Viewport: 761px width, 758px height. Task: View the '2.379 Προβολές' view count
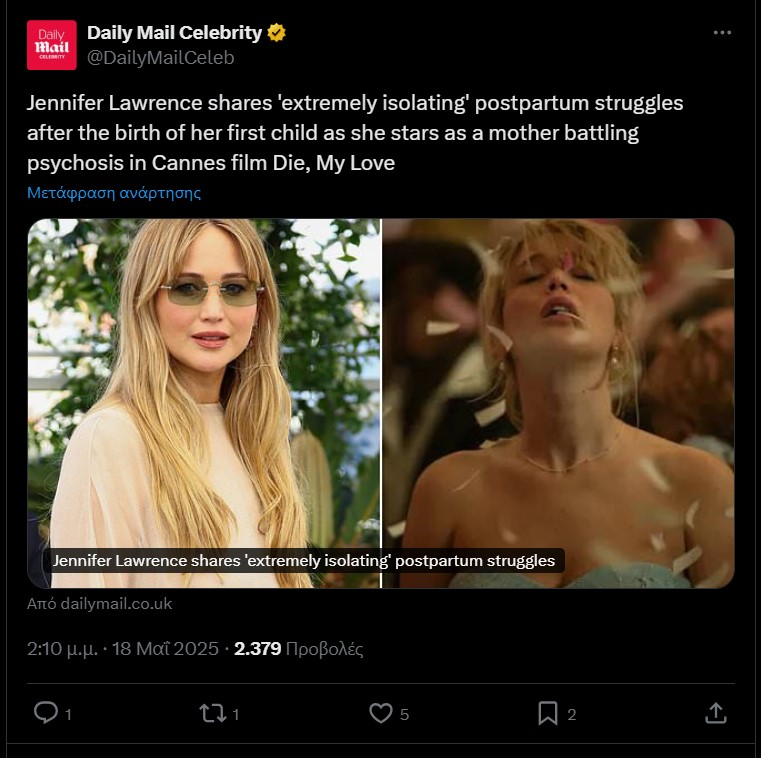(298, 649)
